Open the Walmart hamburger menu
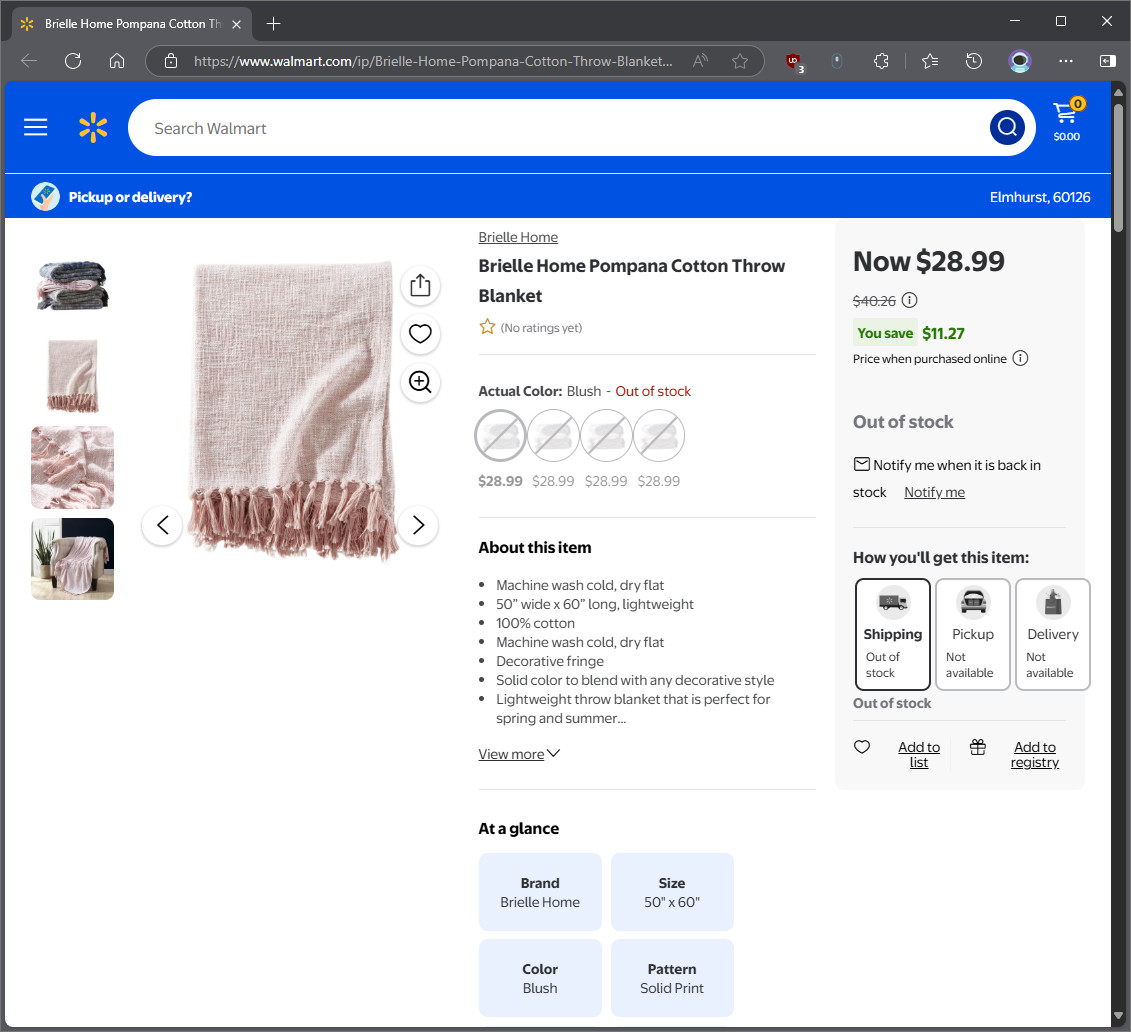1131x1032 pixels. coord(35,128)
